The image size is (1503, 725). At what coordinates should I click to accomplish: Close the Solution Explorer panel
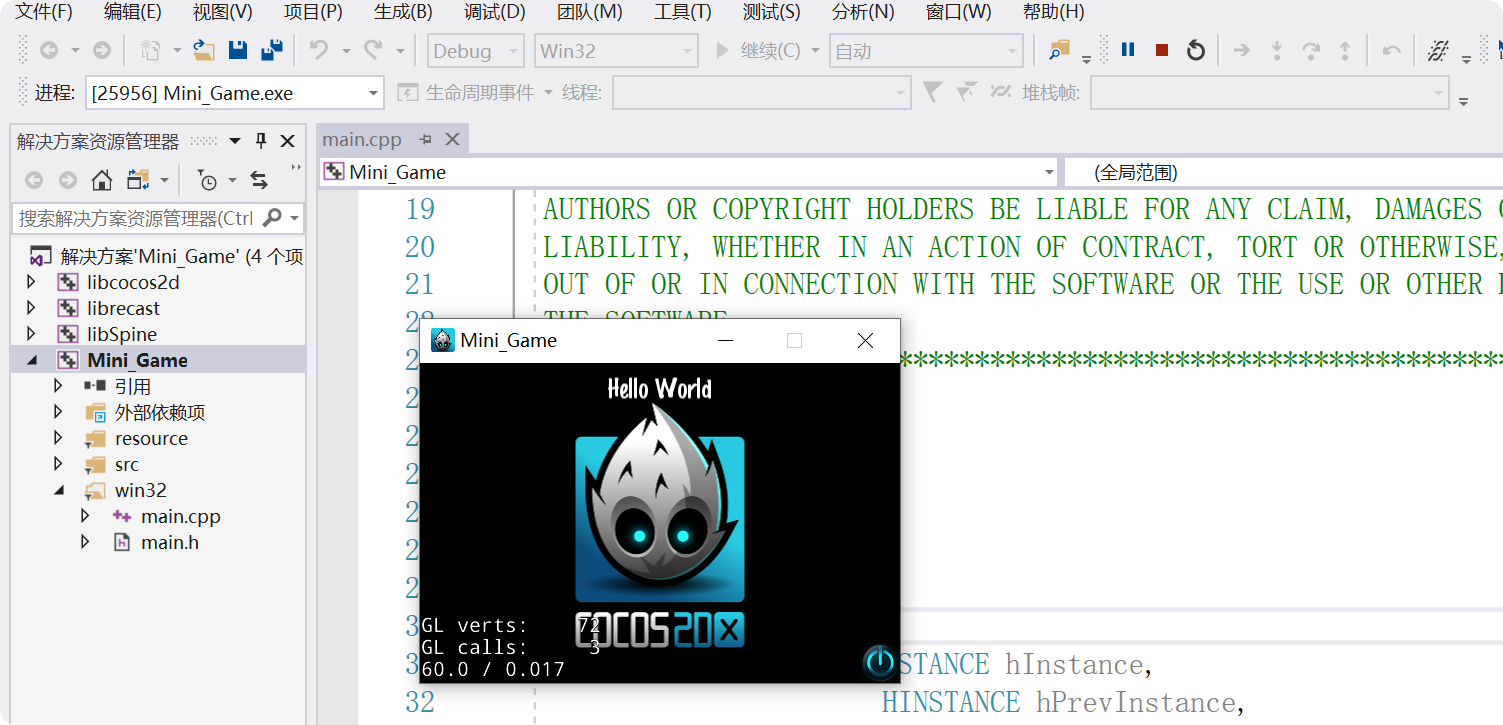(287, 141)
